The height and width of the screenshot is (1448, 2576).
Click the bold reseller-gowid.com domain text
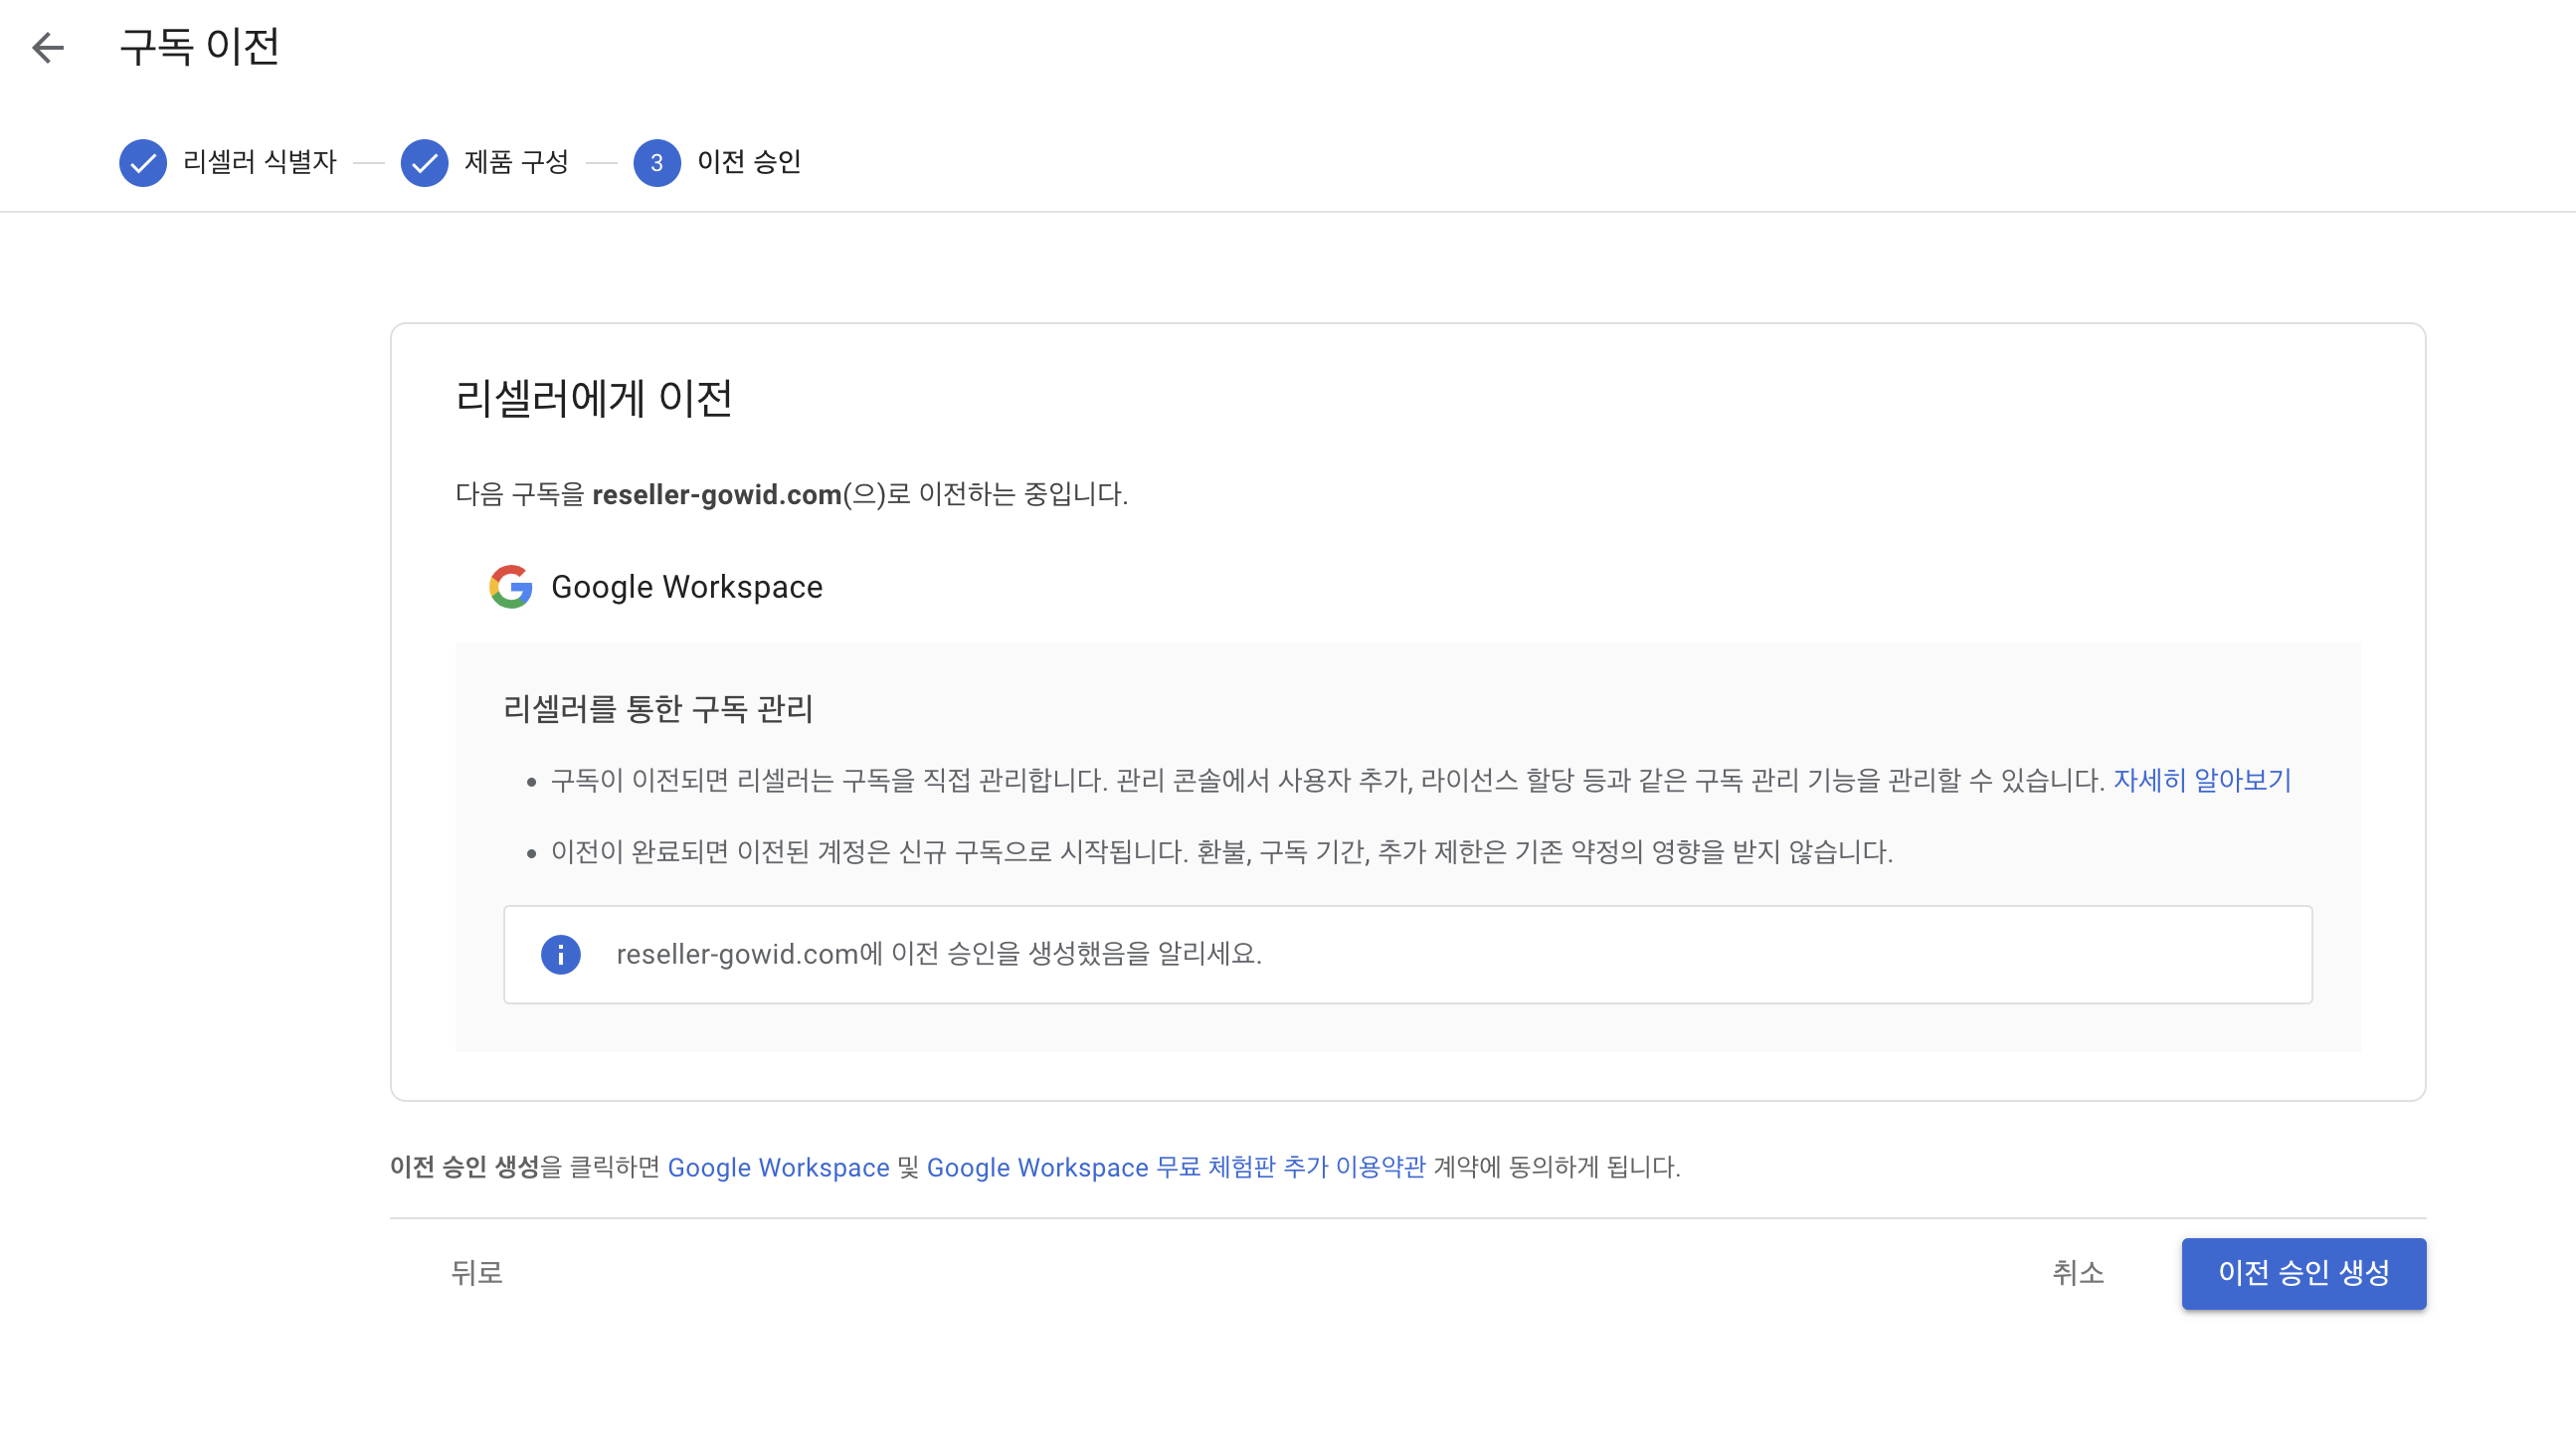717,494
